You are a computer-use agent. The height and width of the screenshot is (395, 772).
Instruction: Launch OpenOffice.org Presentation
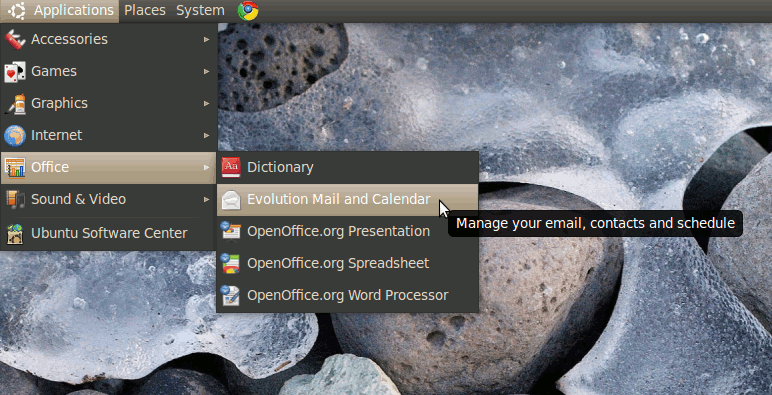pos(348,231)
